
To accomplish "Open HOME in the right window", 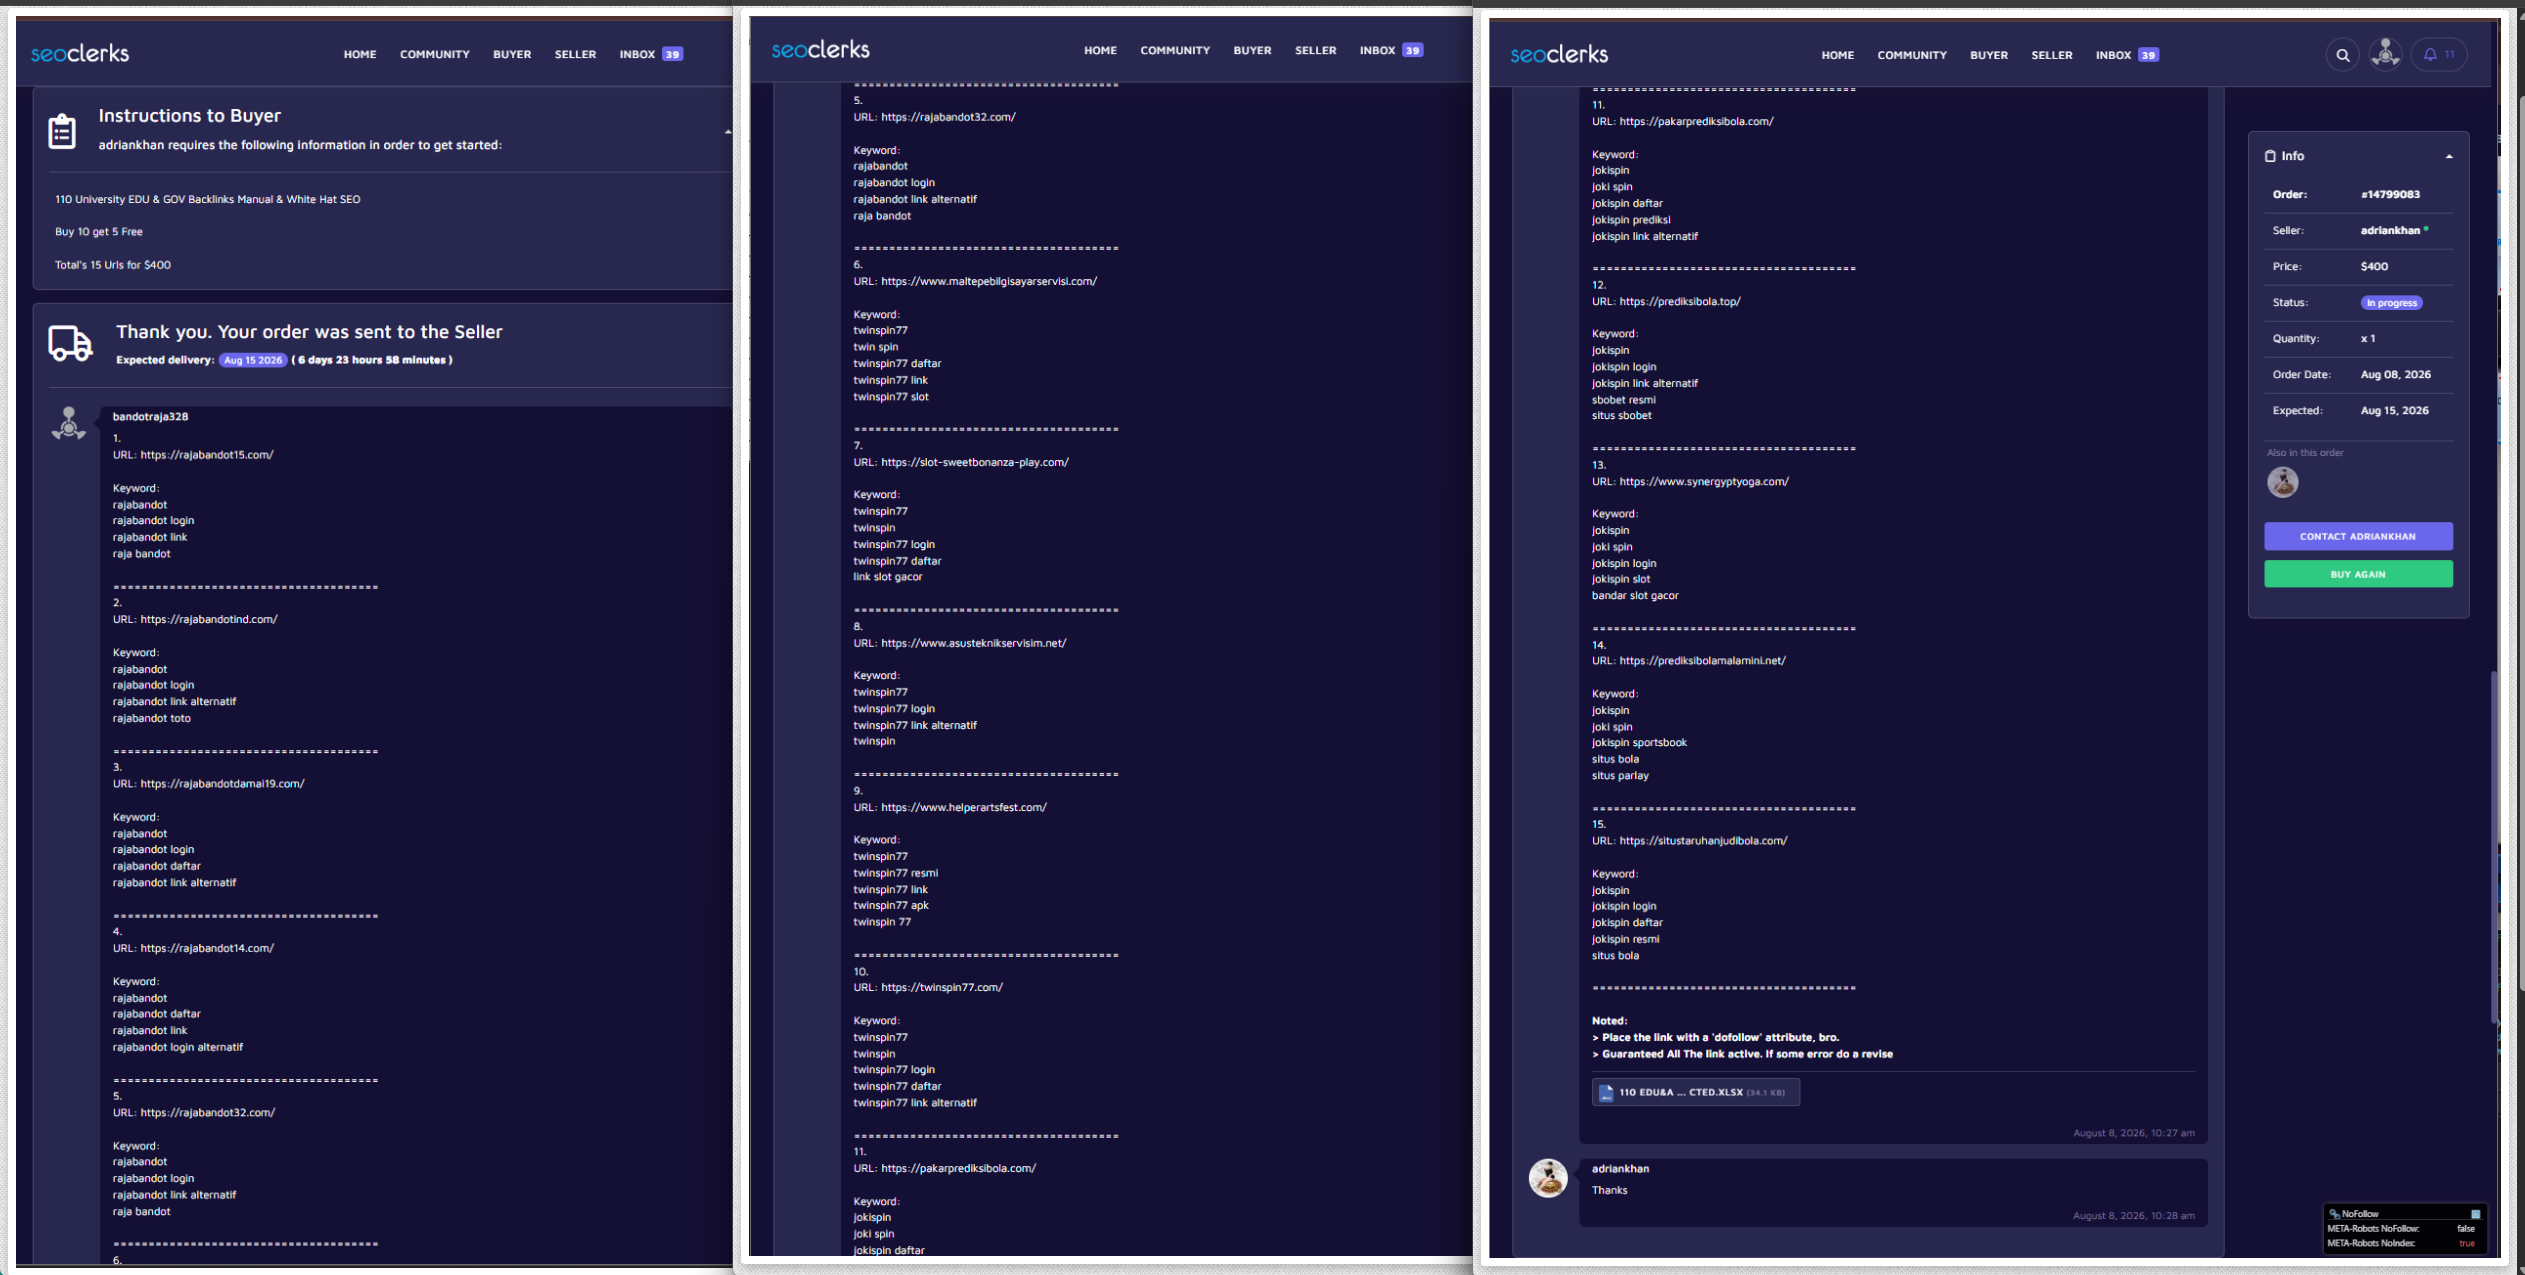I will [x=1838, y=56].
